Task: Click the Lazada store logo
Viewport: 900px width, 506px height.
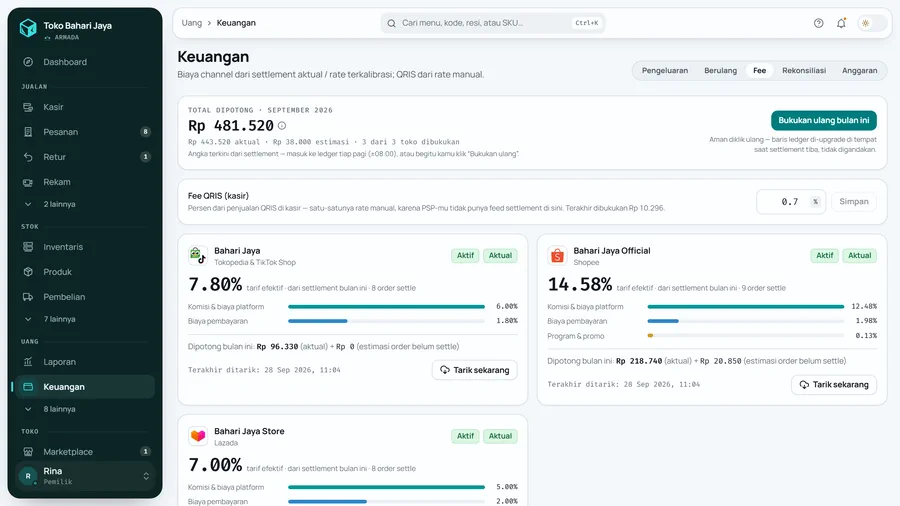Action: pyautogui.click(x=197, y=436)
